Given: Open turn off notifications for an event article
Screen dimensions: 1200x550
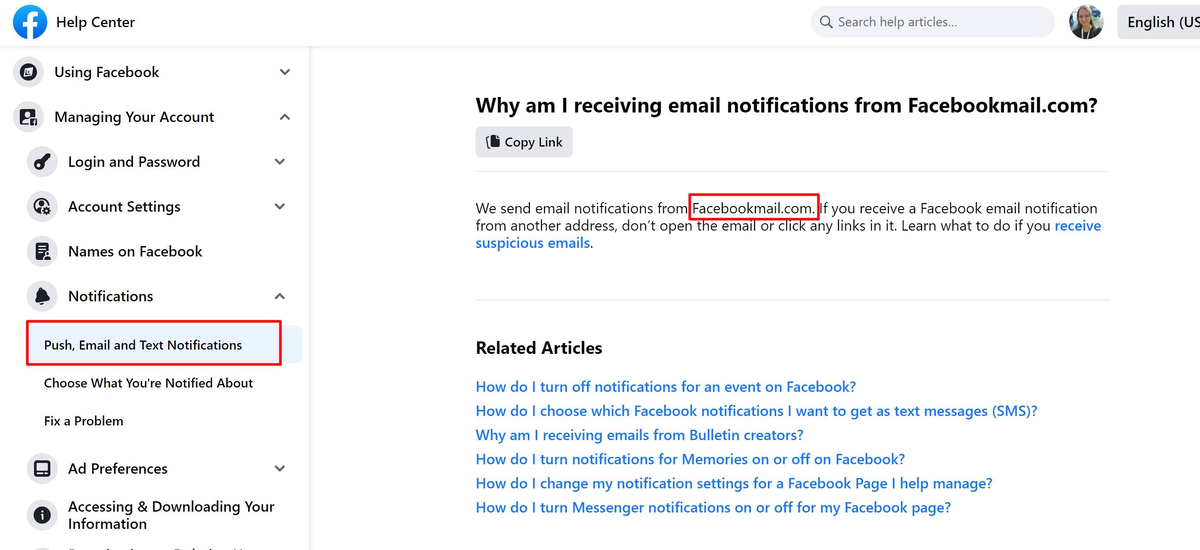Looking at the screenshot, I should click(666, 387).
